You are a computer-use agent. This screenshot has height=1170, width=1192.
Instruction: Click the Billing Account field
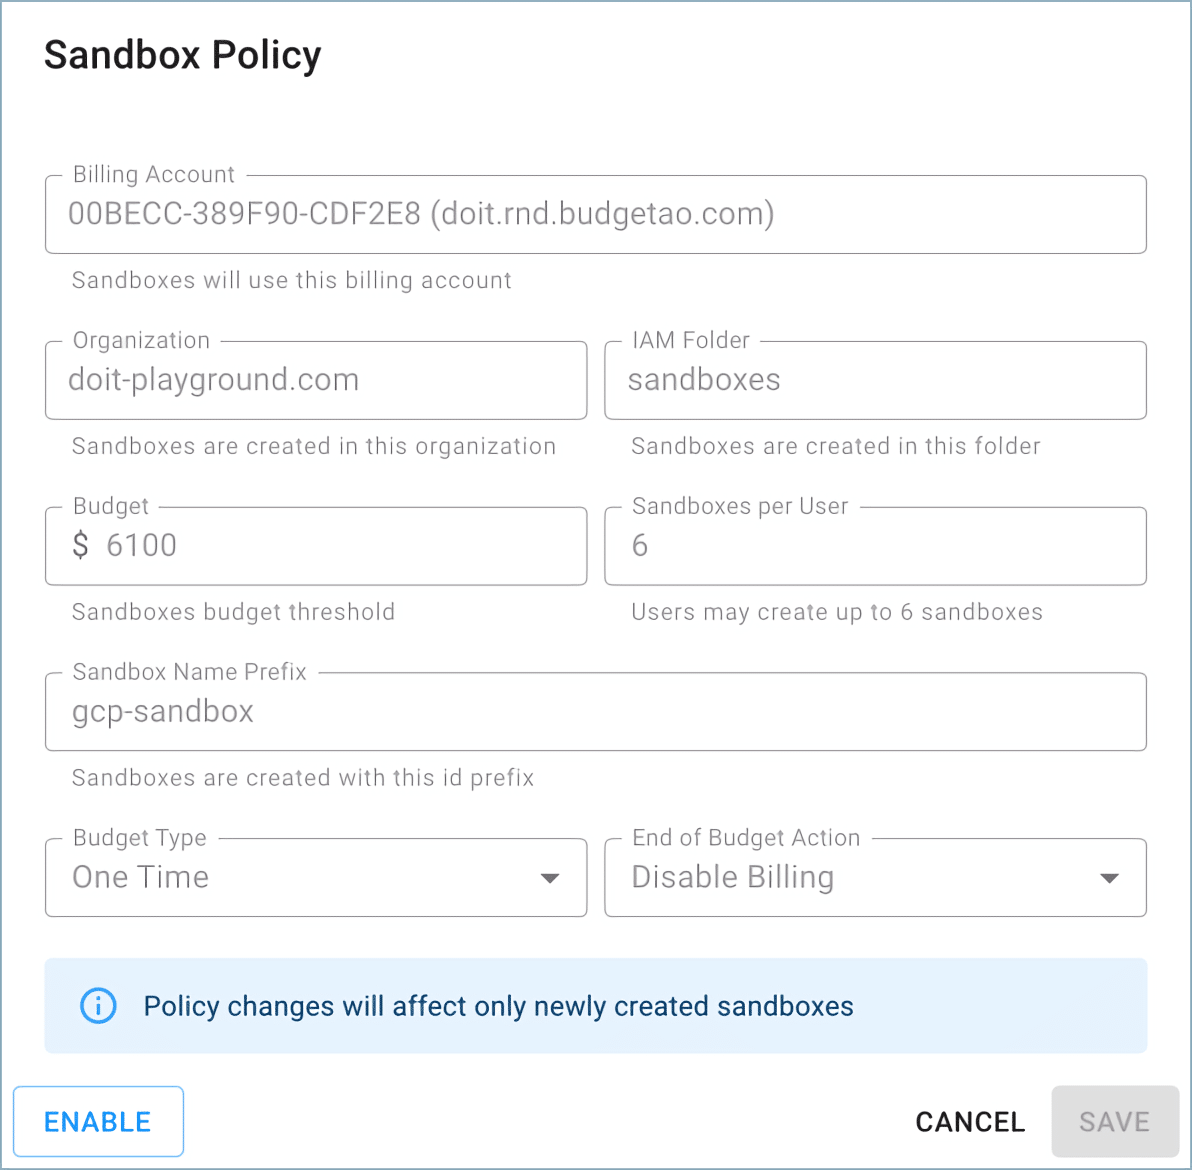tap(595, 215)
